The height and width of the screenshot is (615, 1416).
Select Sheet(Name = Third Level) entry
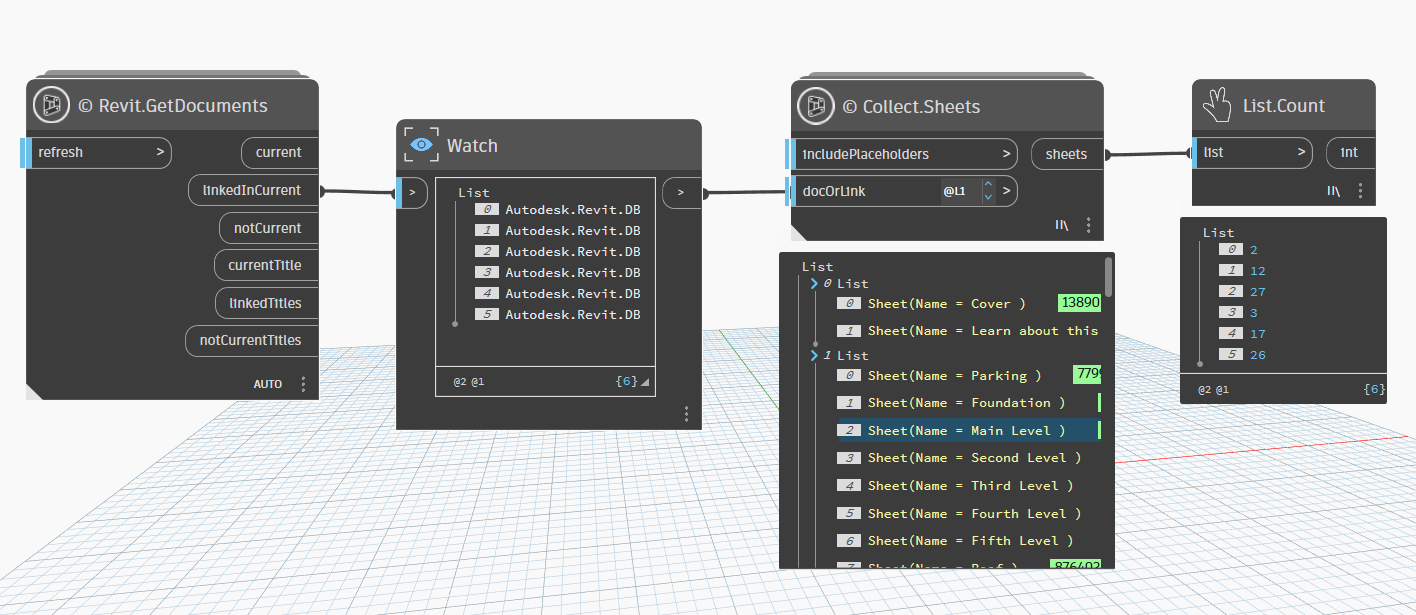coord(970,485)
